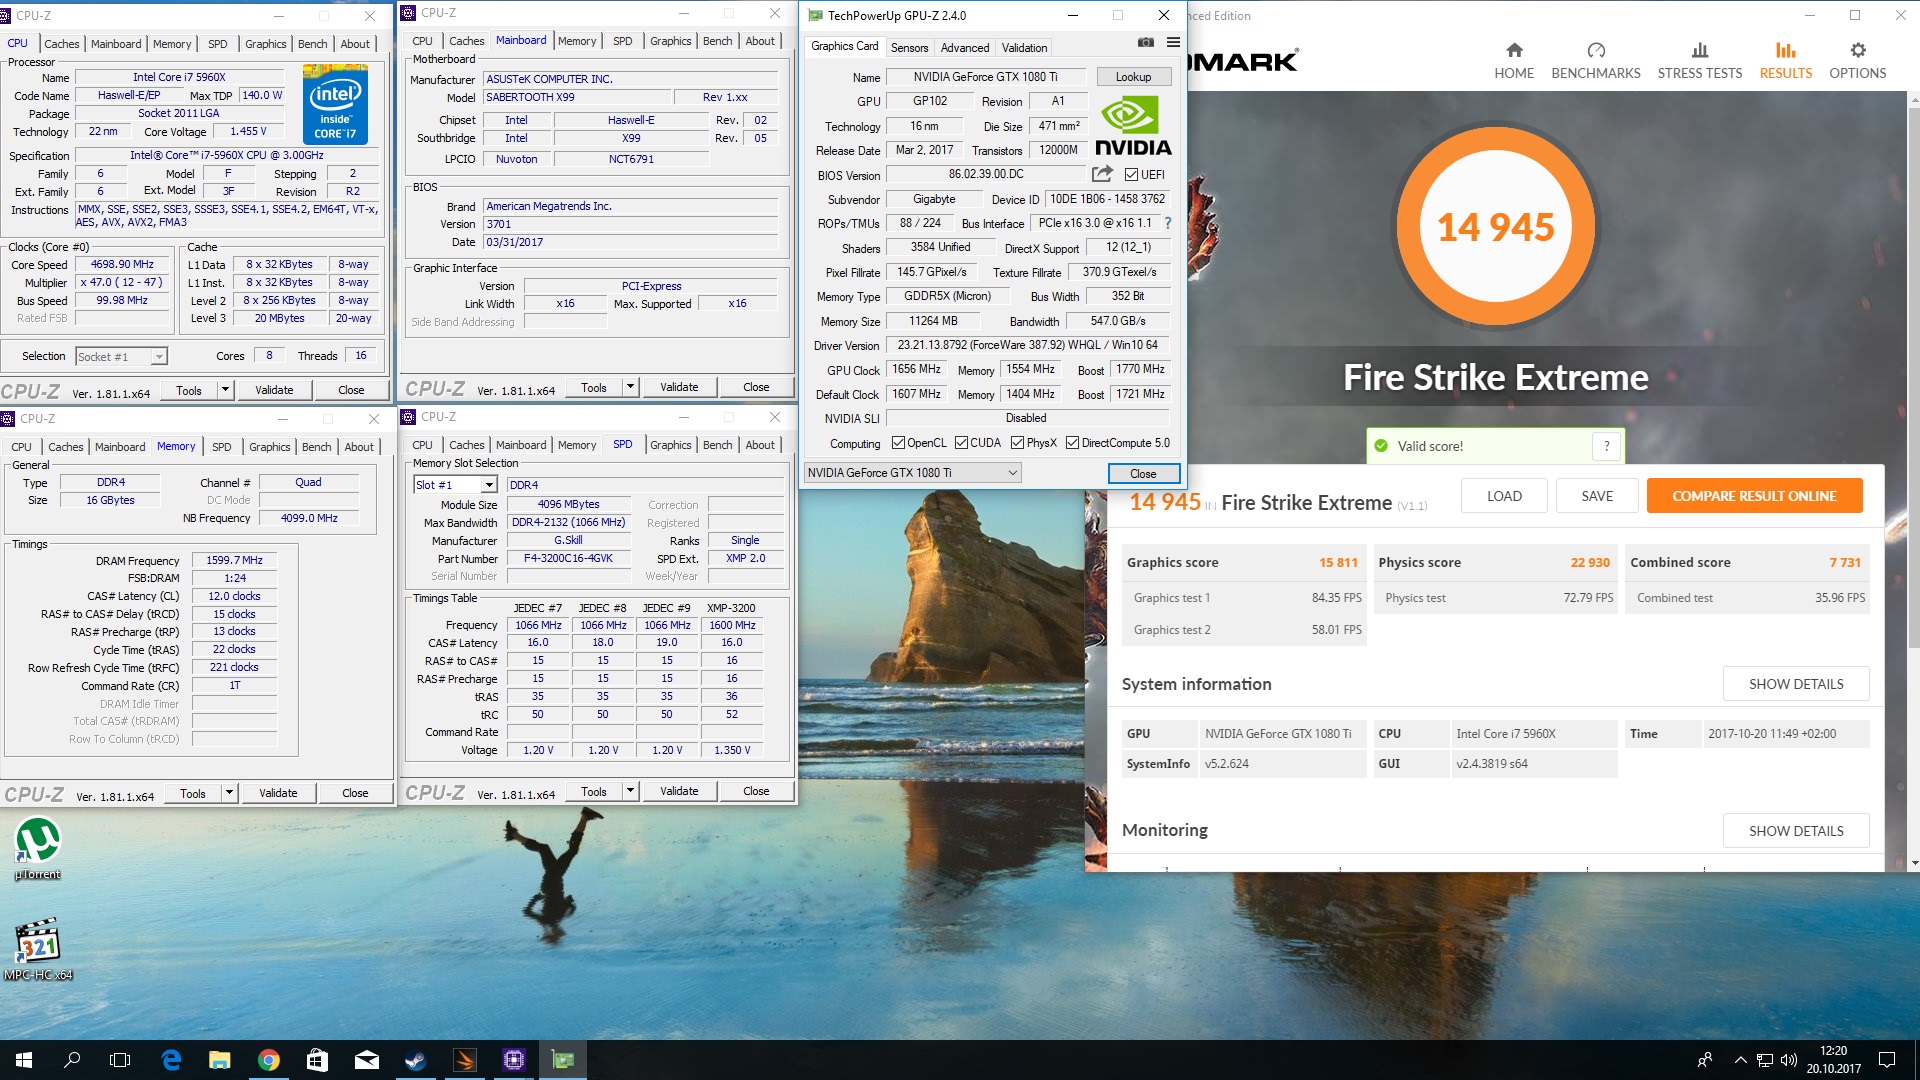Open 3DMark OPTIONS gear
The width and height of the screenshot is (1920, 1080).
point(1858,60)
